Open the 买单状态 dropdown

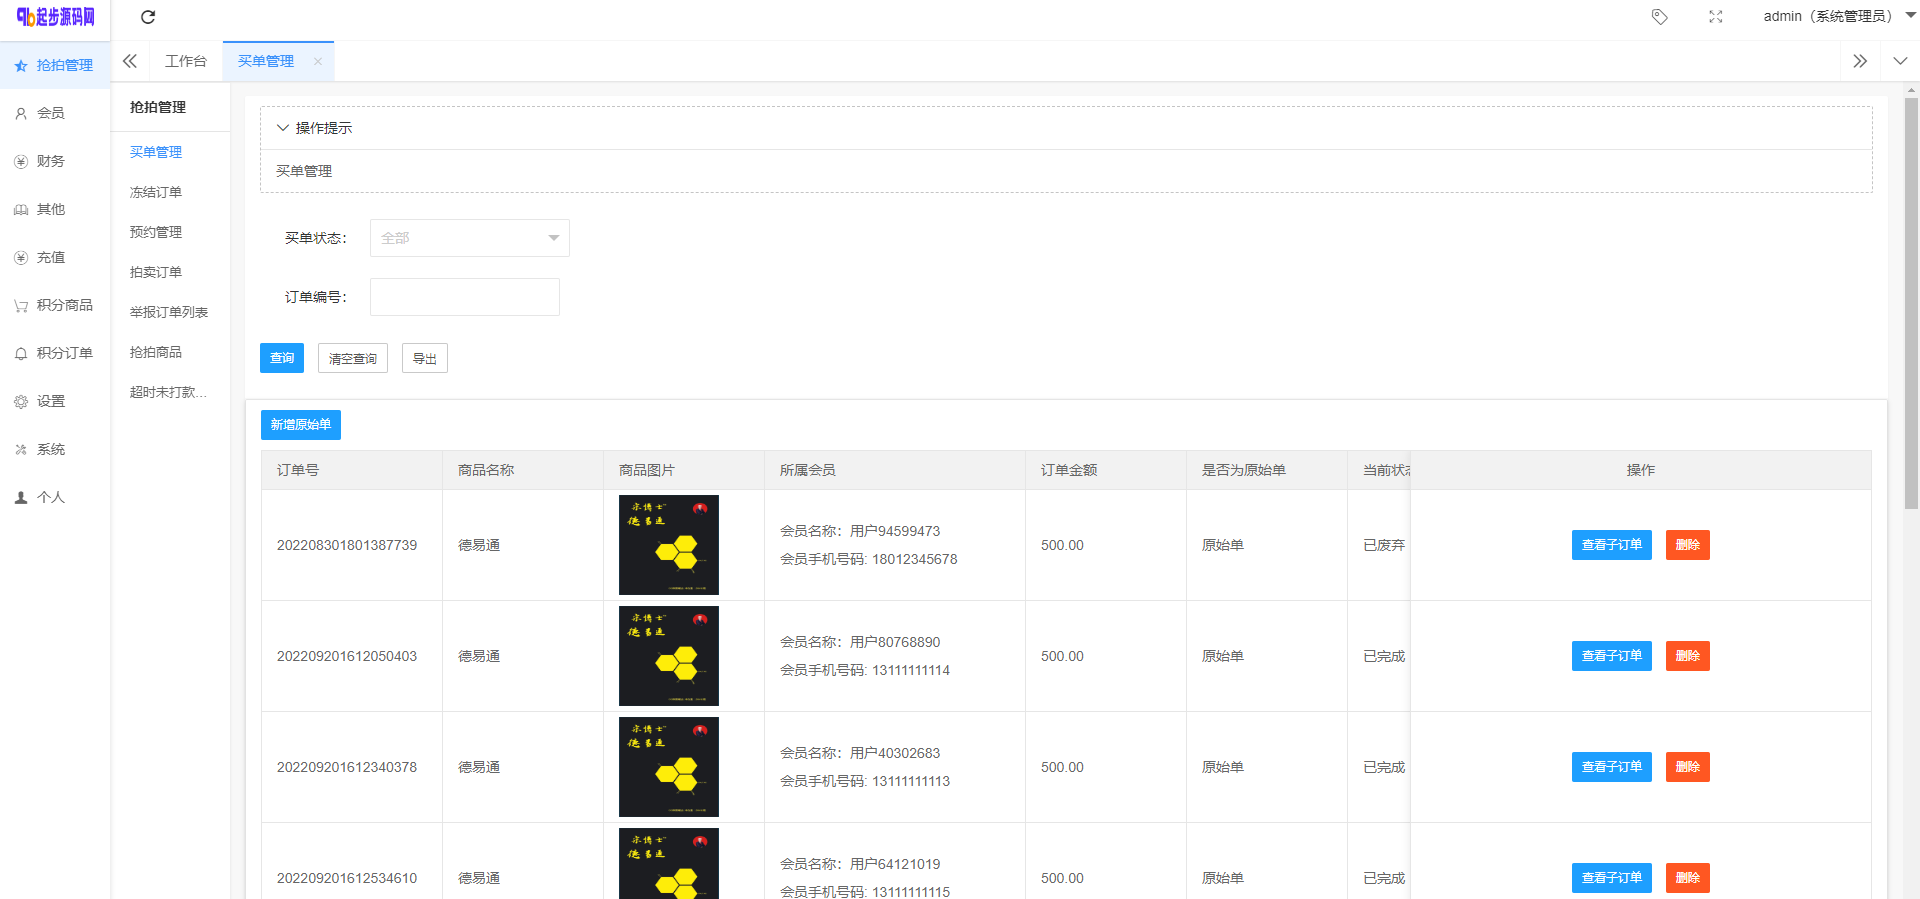(469, 238)
